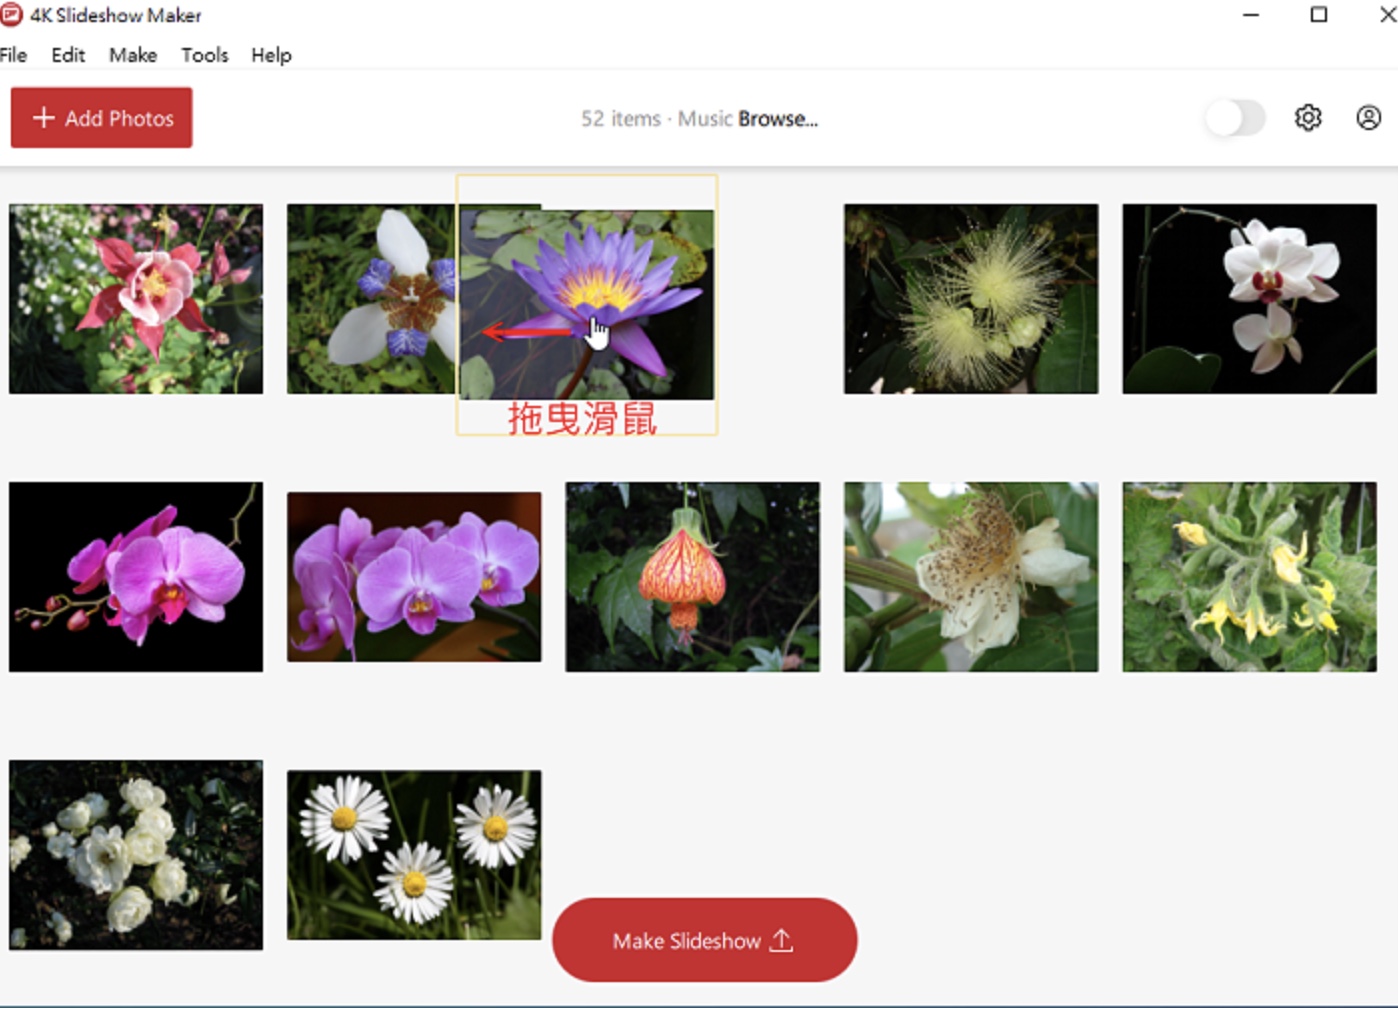The width and height of the screenshot is (1398, 1016).
Task: Open the File menu
Action: pos(13,55)
